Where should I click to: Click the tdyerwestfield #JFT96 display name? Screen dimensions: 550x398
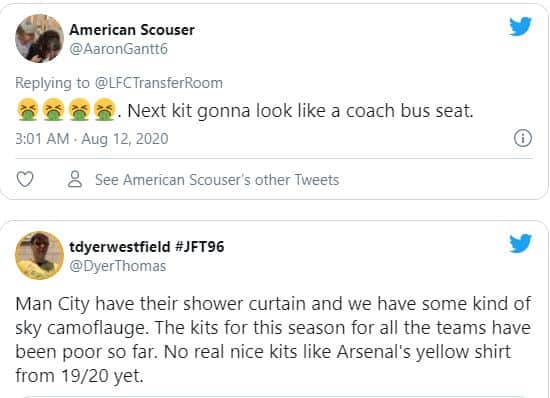147,247
